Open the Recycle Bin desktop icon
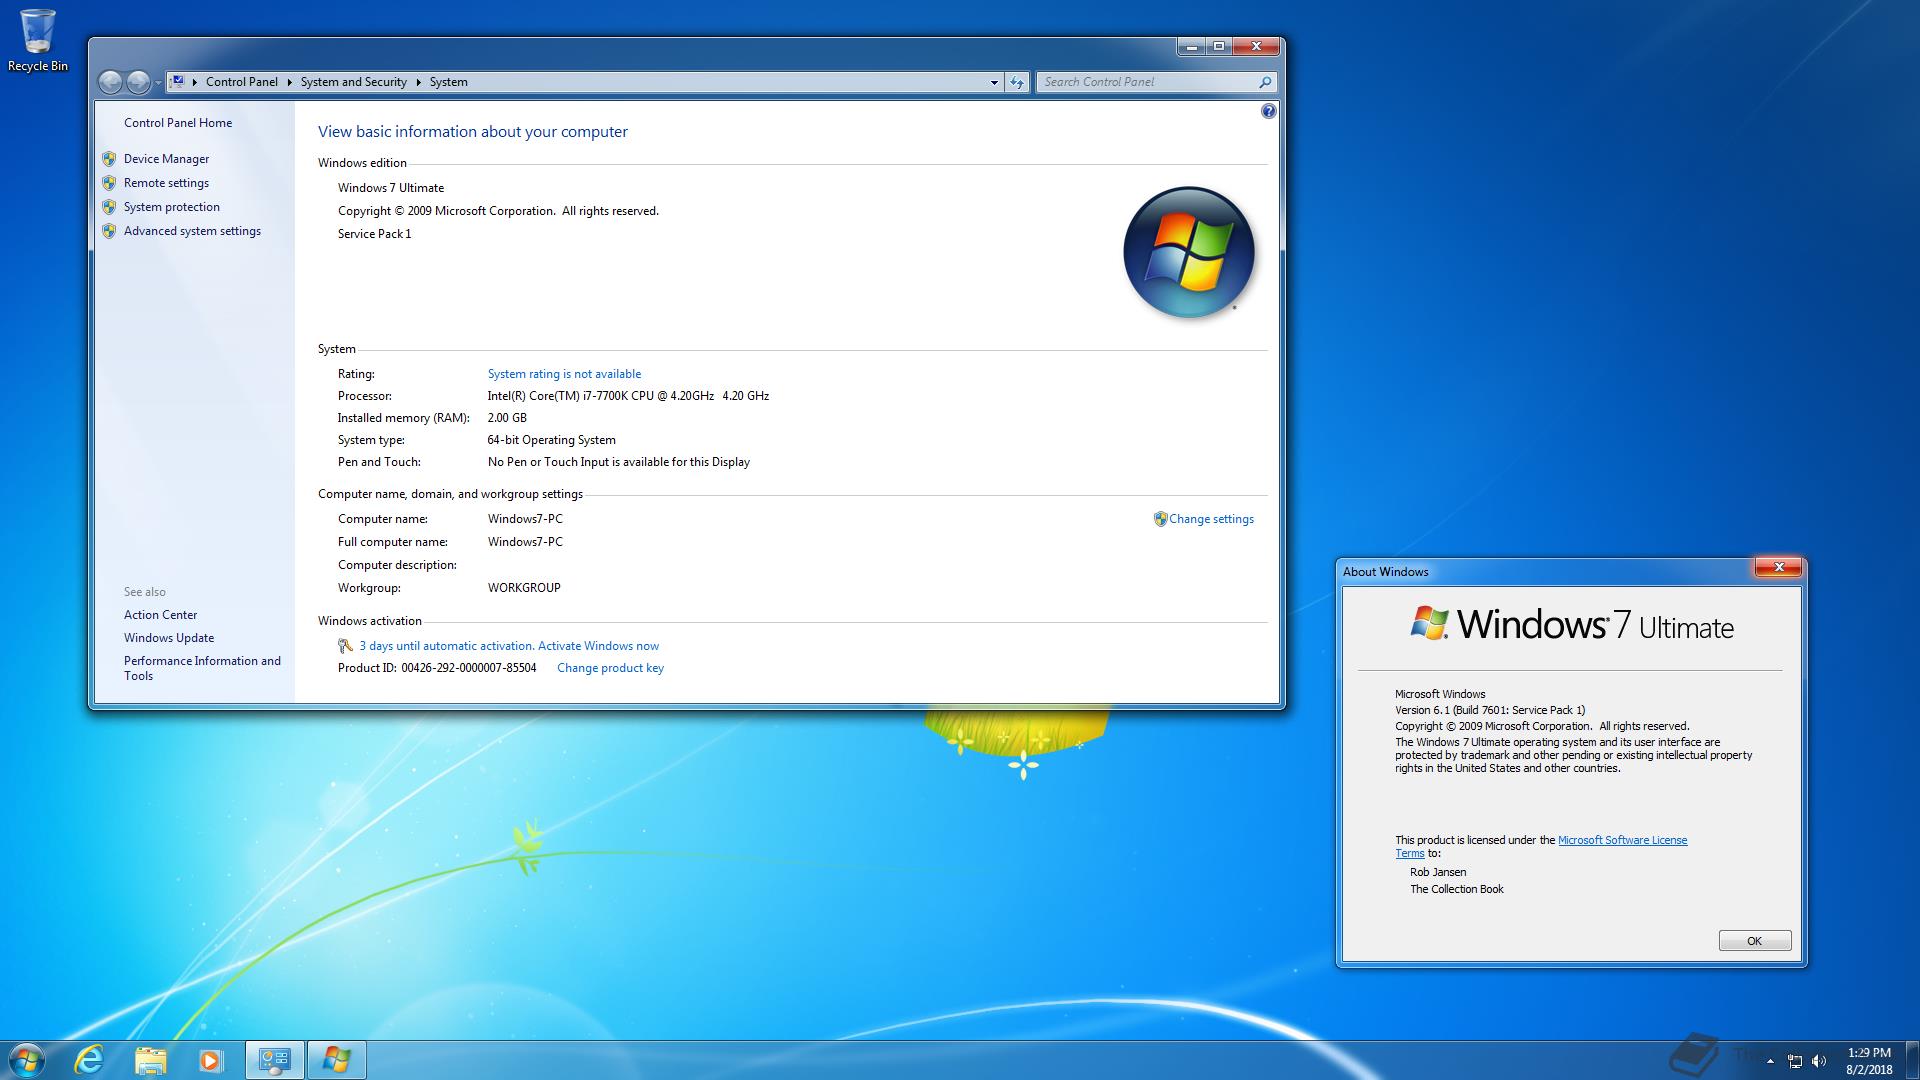Screen dimensions: 1920x1080 38,40
